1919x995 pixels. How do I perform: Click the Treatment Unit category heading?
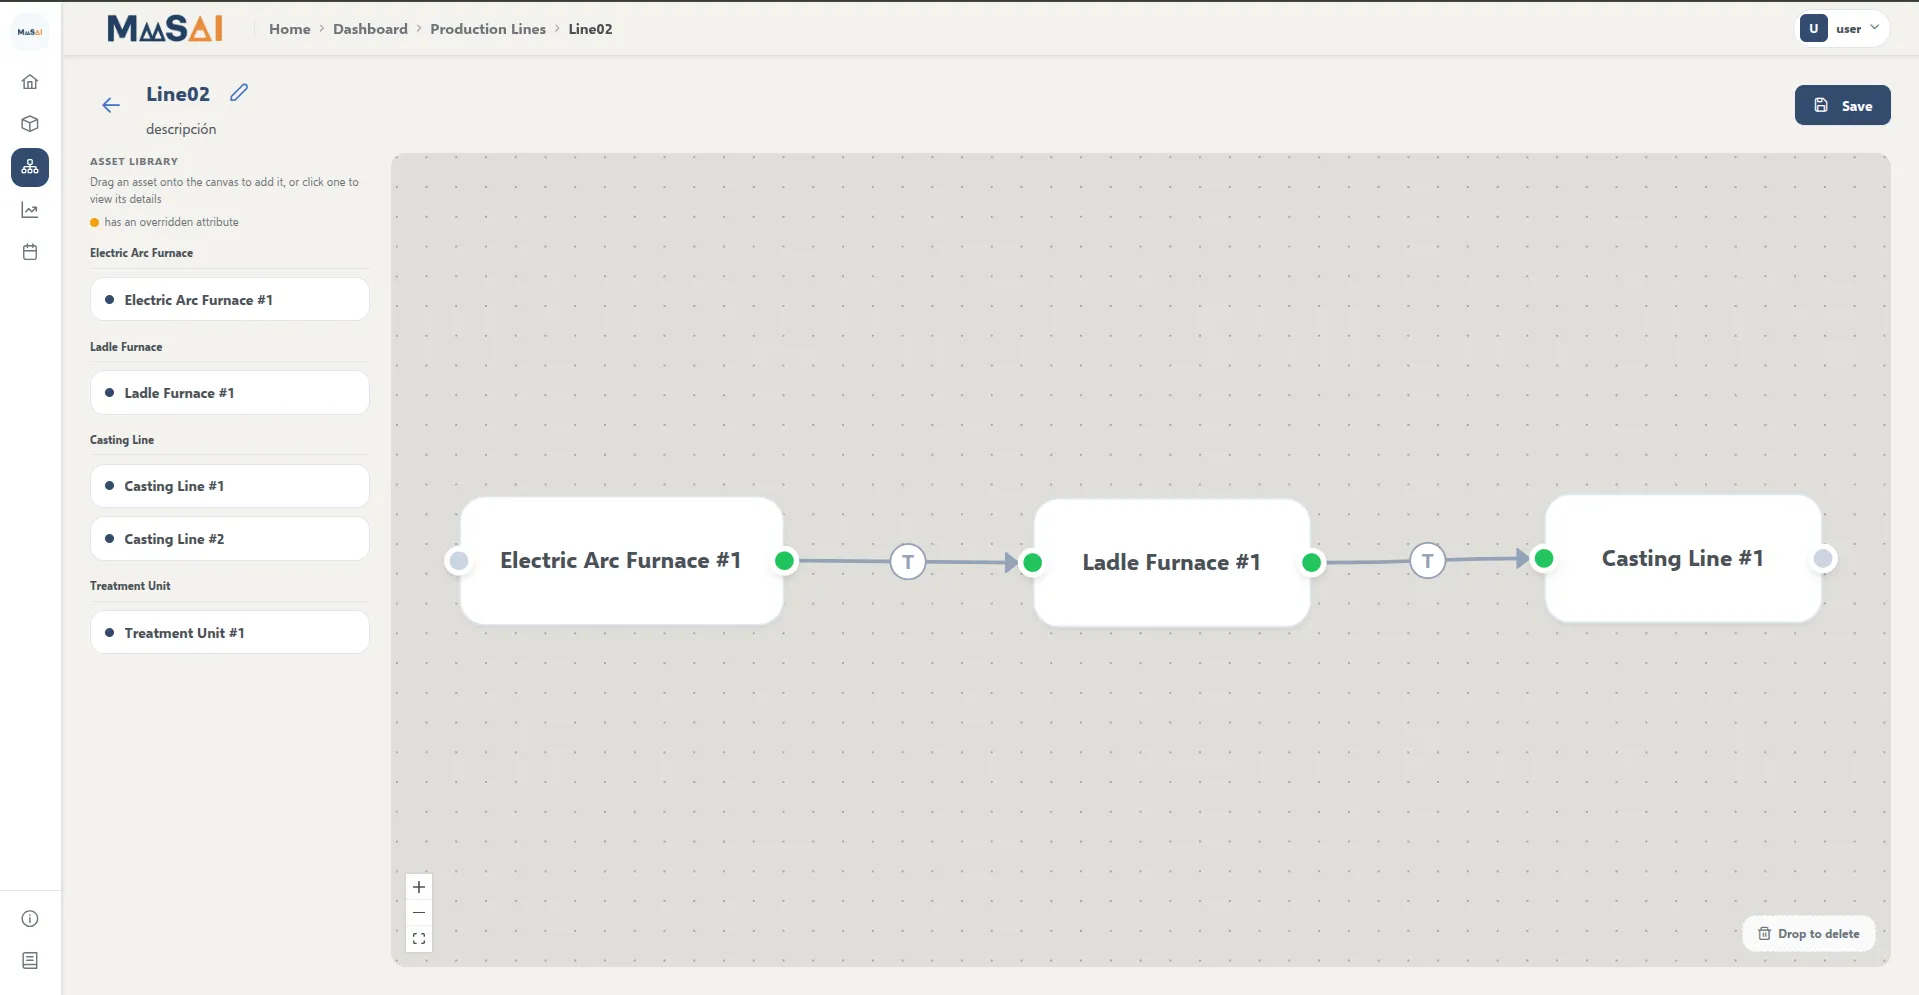130,586
